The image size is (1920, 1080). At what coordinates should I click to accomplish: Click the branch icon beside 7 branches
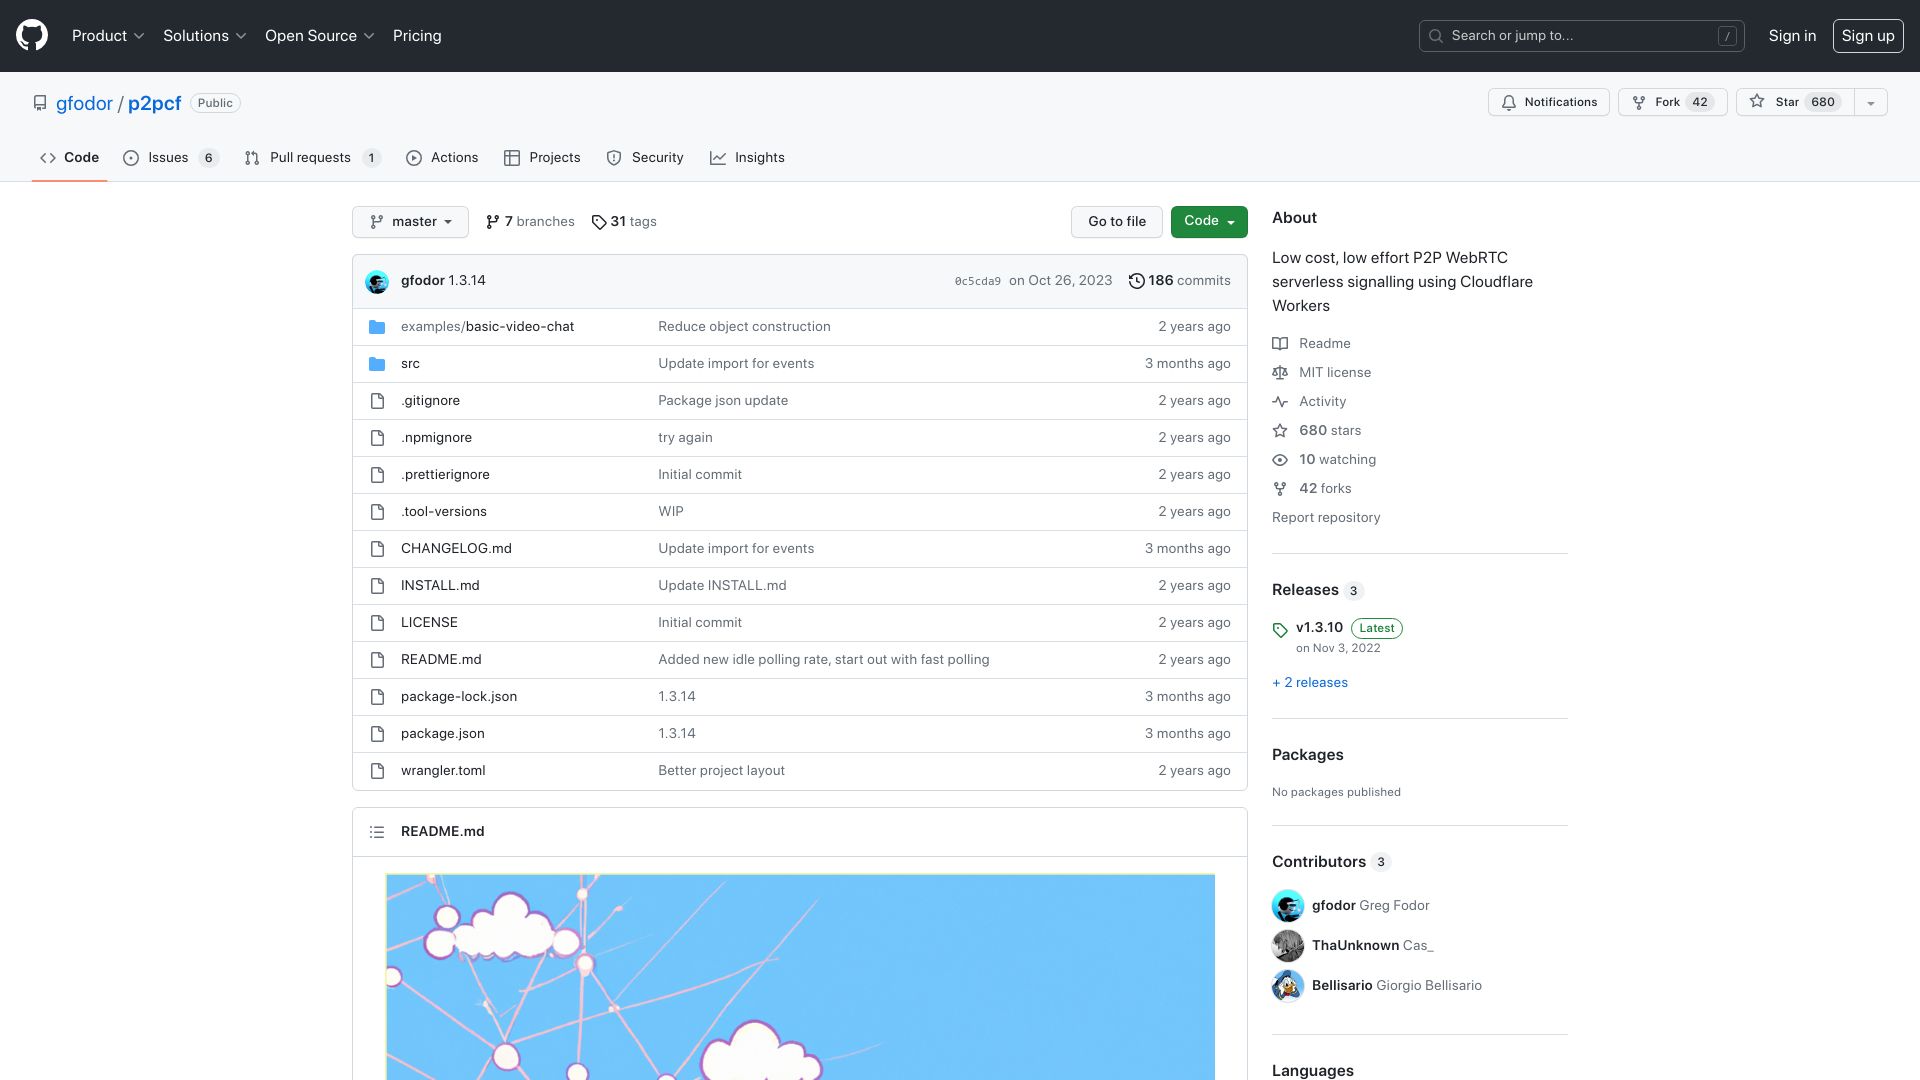[x=493, y=222]
